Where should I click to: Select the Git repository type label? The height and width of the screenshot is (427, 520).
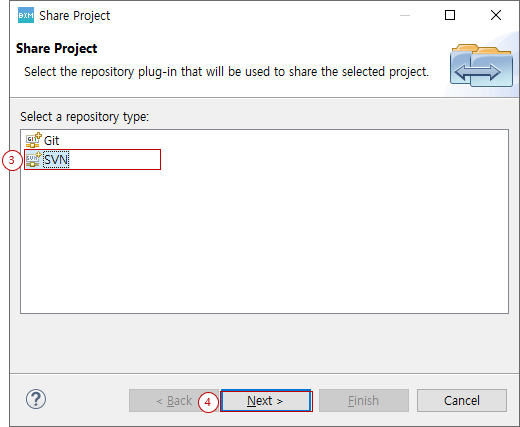[52, 141]
